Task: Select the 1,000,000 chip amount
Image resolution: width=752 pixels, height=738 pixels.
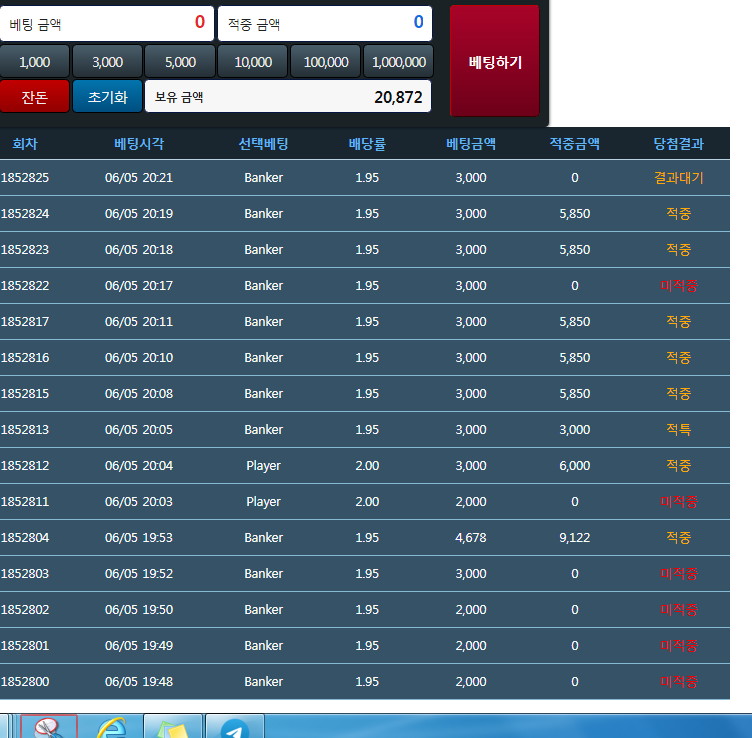Action: click(x=399, y=62)
